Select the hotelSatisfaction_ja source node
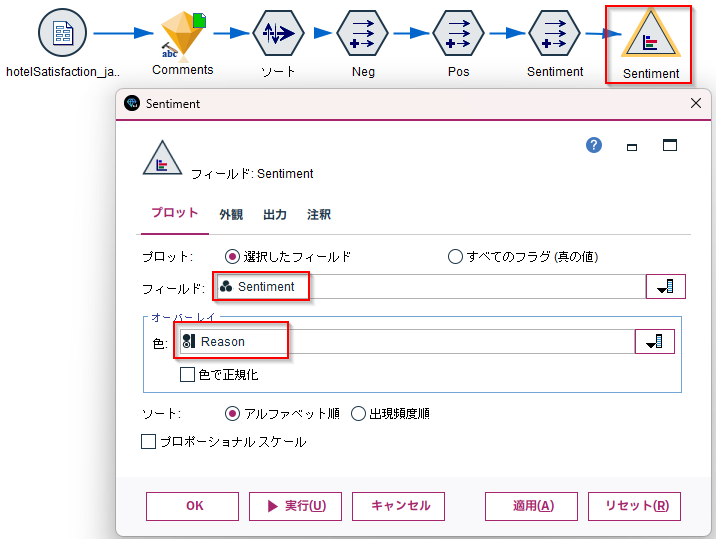This screenshot has width=716, height=539. point(62,33)
